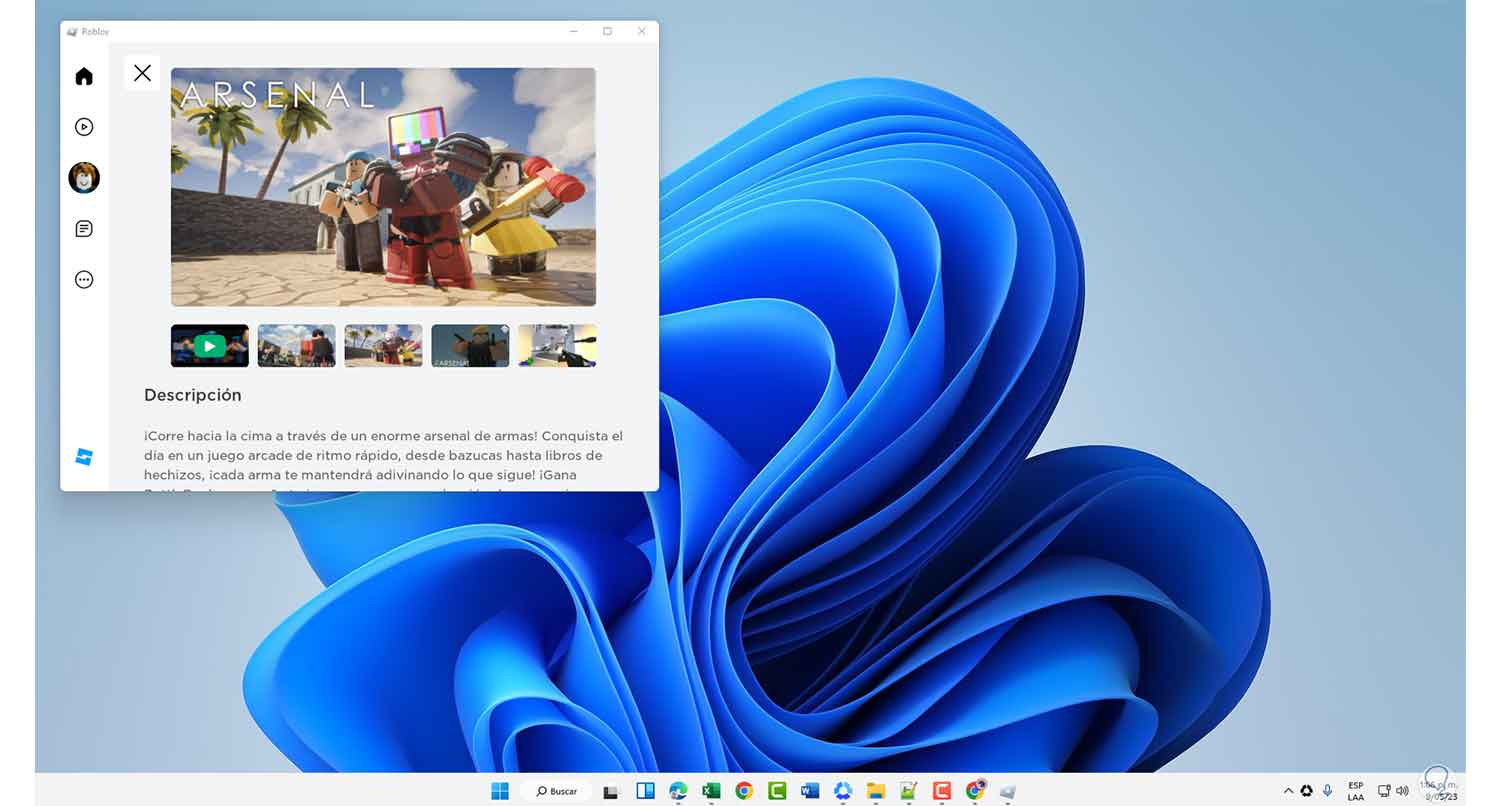Expand hidden system tray icons chevron
Screen dimensions: 1500x806
coord(1288,791)
